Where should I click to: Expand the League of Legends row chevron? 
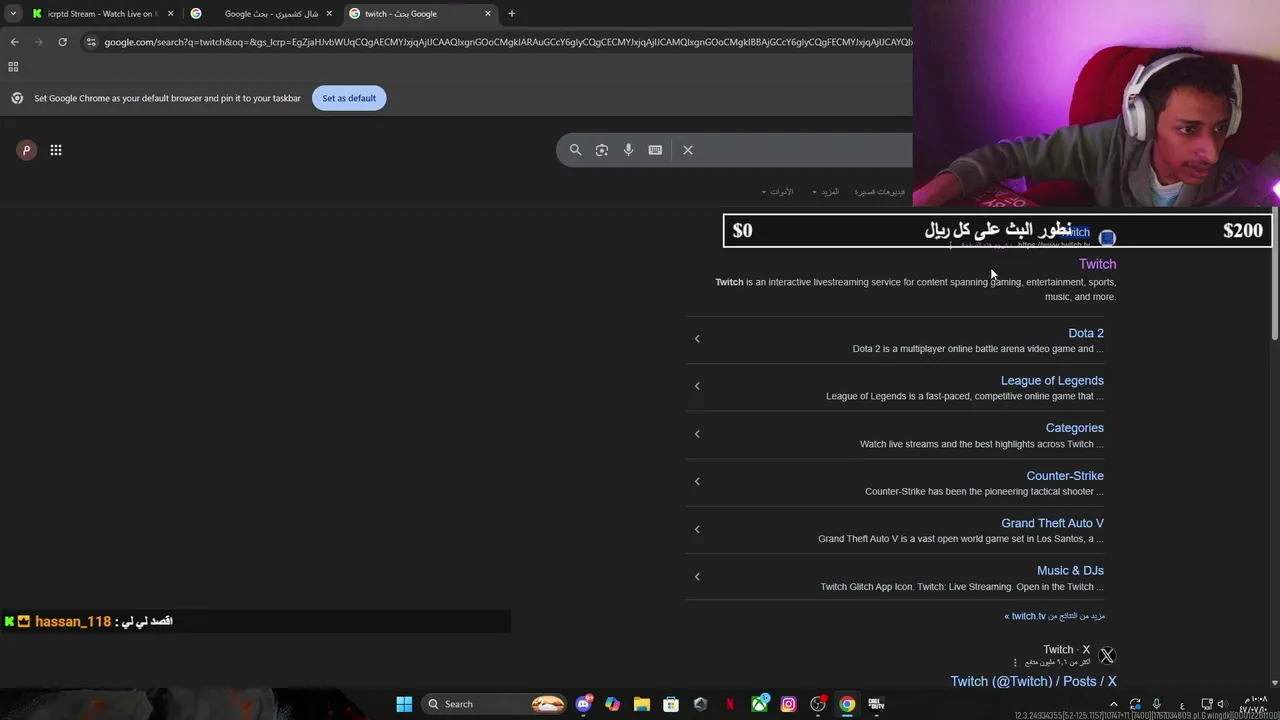(697, 386)
